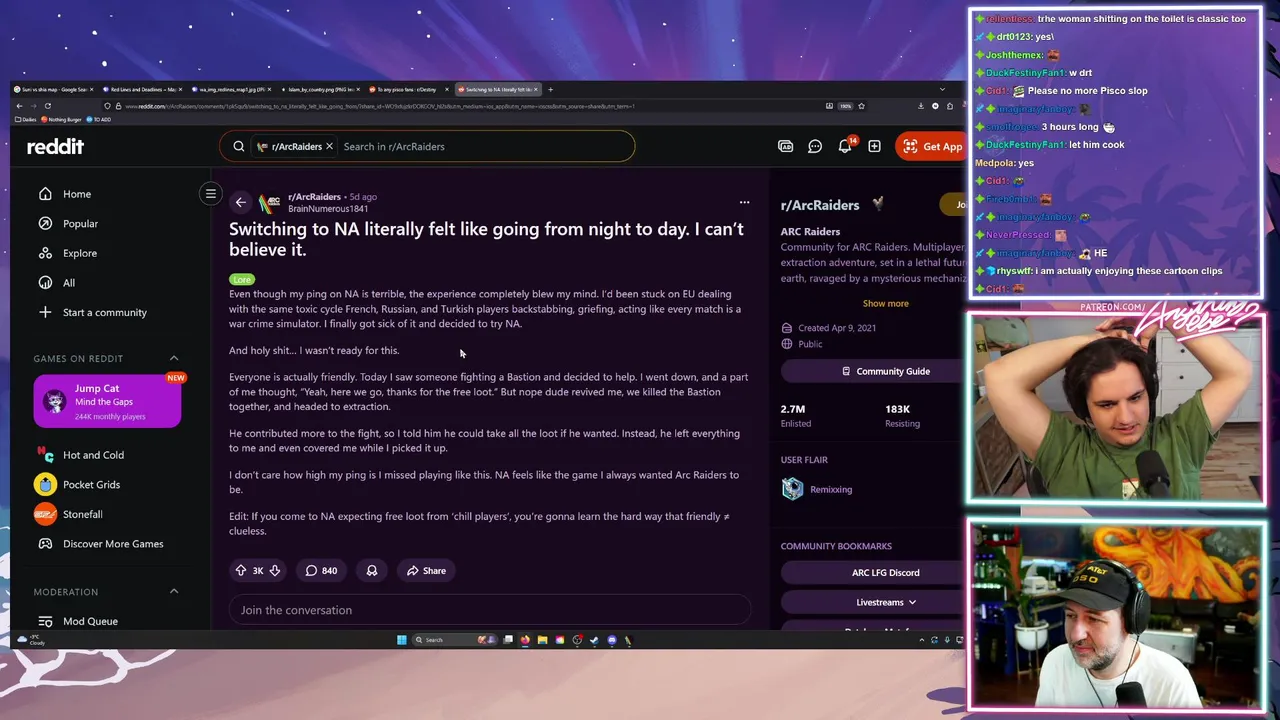Viewport: 1280px width, 720px height.
Task: Collapse the left navigation sidebar
Action: 210,193
